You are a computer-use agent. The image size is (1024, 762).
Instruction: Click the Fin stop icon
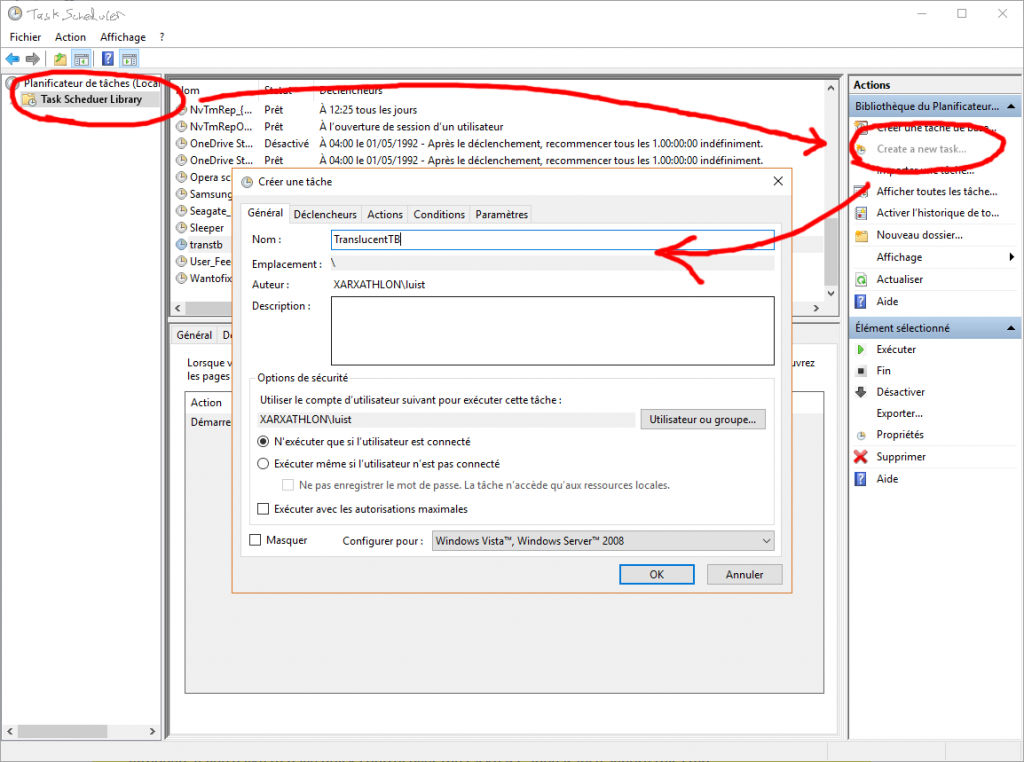tap(861, 371)
